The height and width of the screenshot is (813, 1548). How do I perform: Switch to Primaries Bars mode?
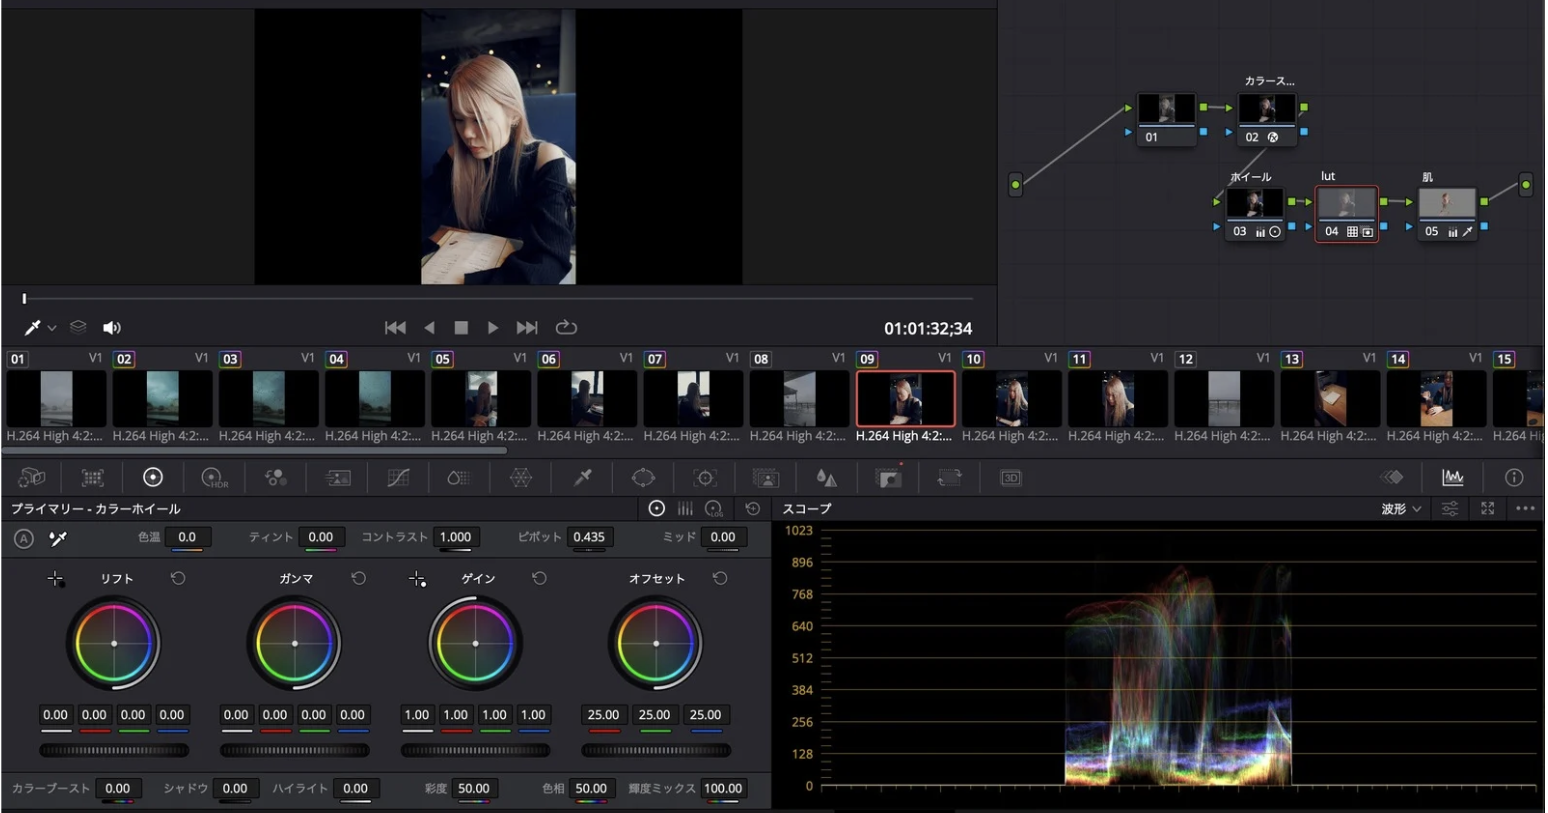(685, 509)
